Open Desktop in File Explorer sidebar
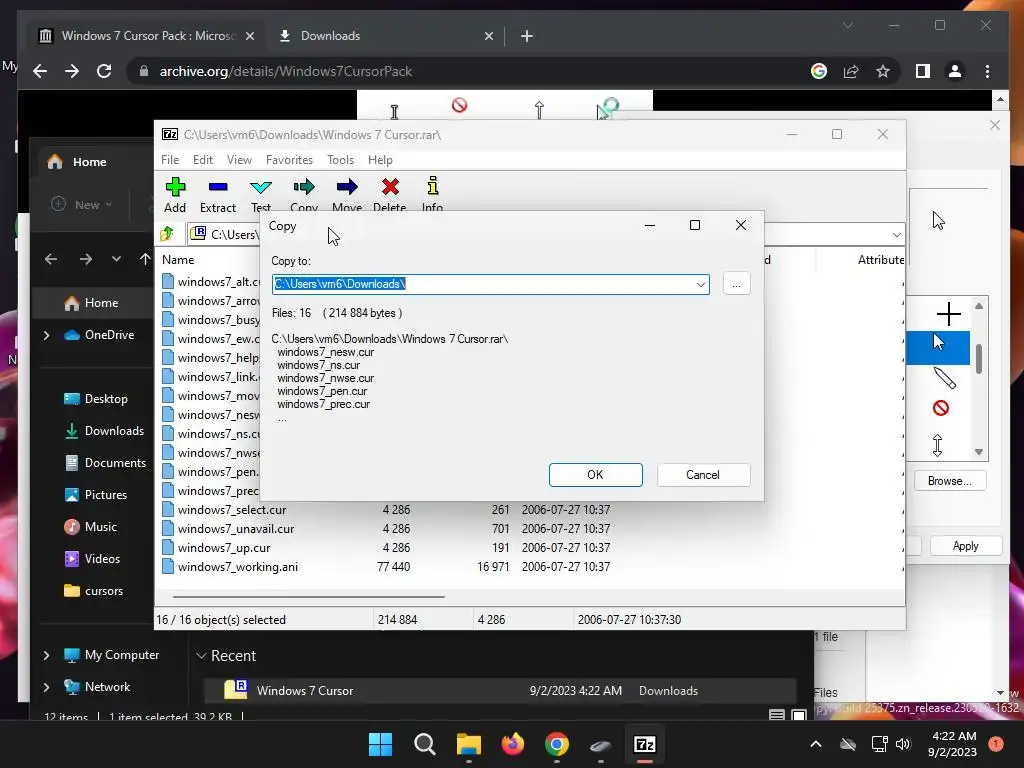Image resolution: width=1024 pixels, height=768 pixels. click(x=96, y=398)
